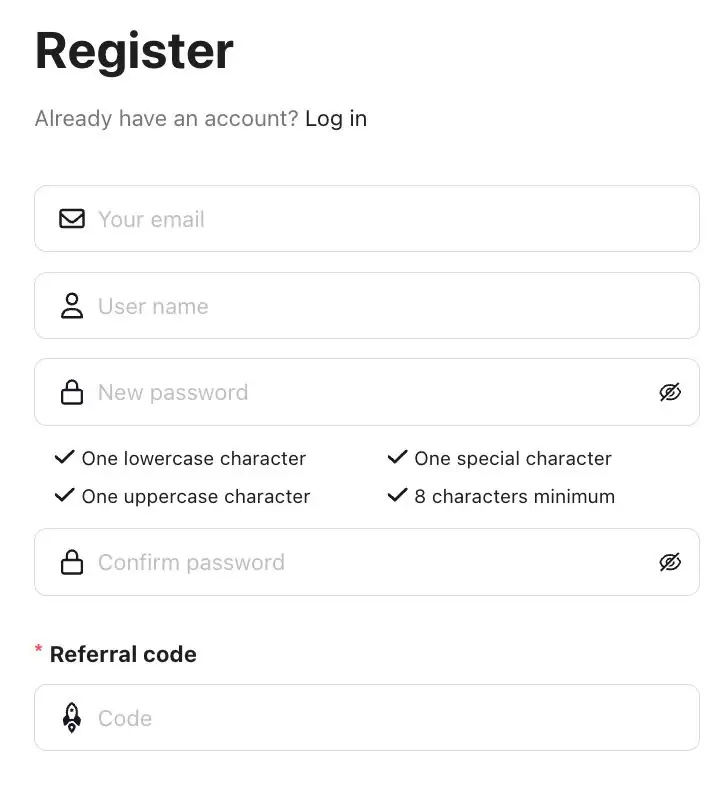
Task: Focus the New password input
Action: tap(367, 392)
